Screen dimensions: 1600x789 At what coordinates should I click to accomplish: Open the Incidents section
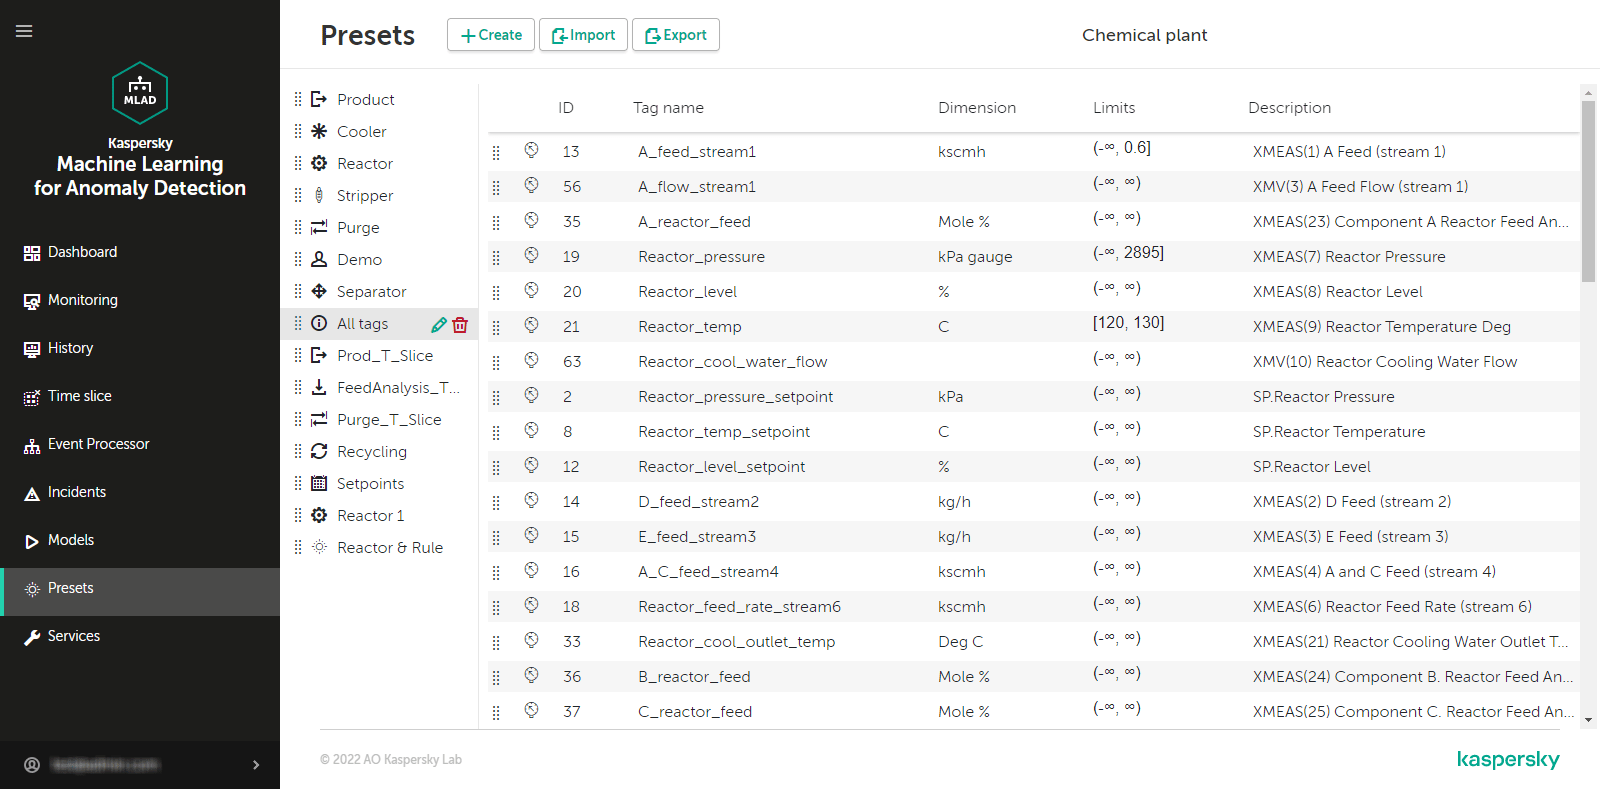coord(140,492)
